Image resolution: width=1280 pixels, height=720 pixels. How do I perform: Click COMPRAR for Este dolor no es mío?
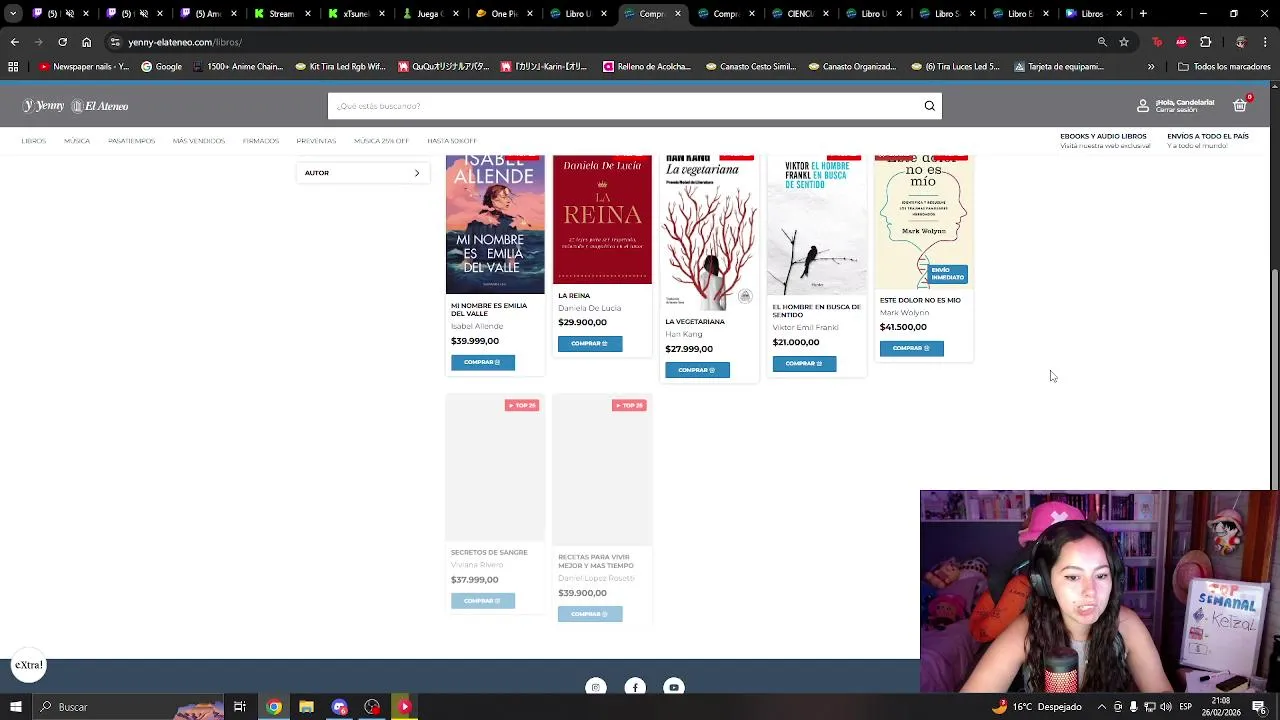click(x=911, y=348)
